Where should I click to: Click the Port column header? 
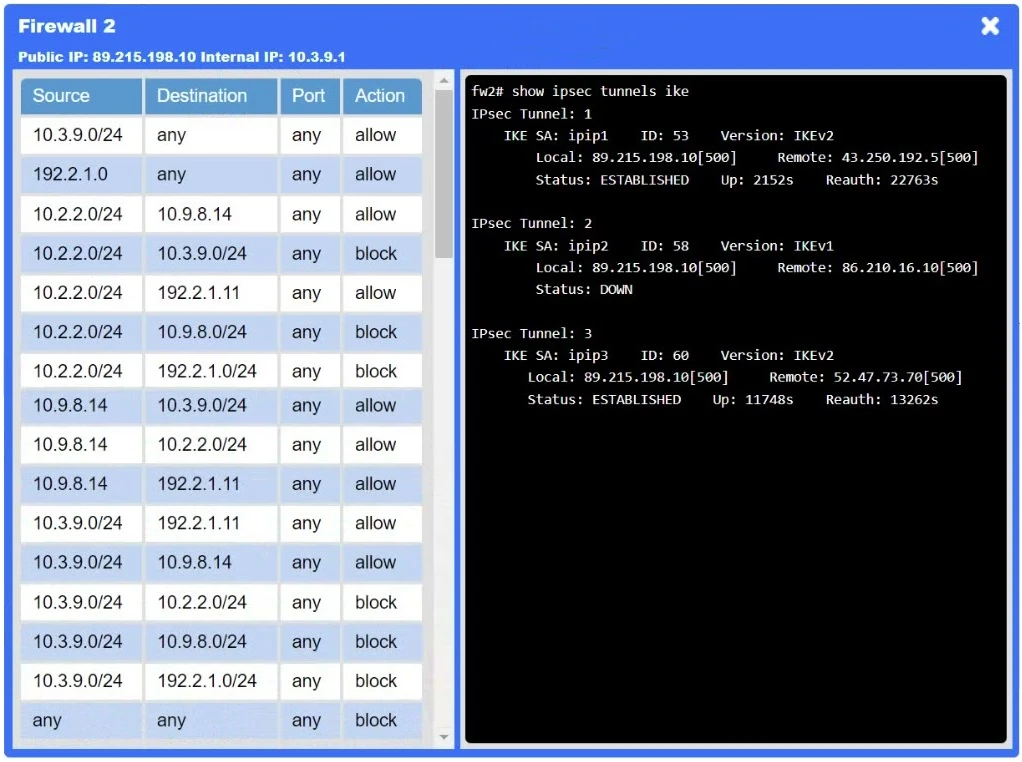(x=309, y=96)
